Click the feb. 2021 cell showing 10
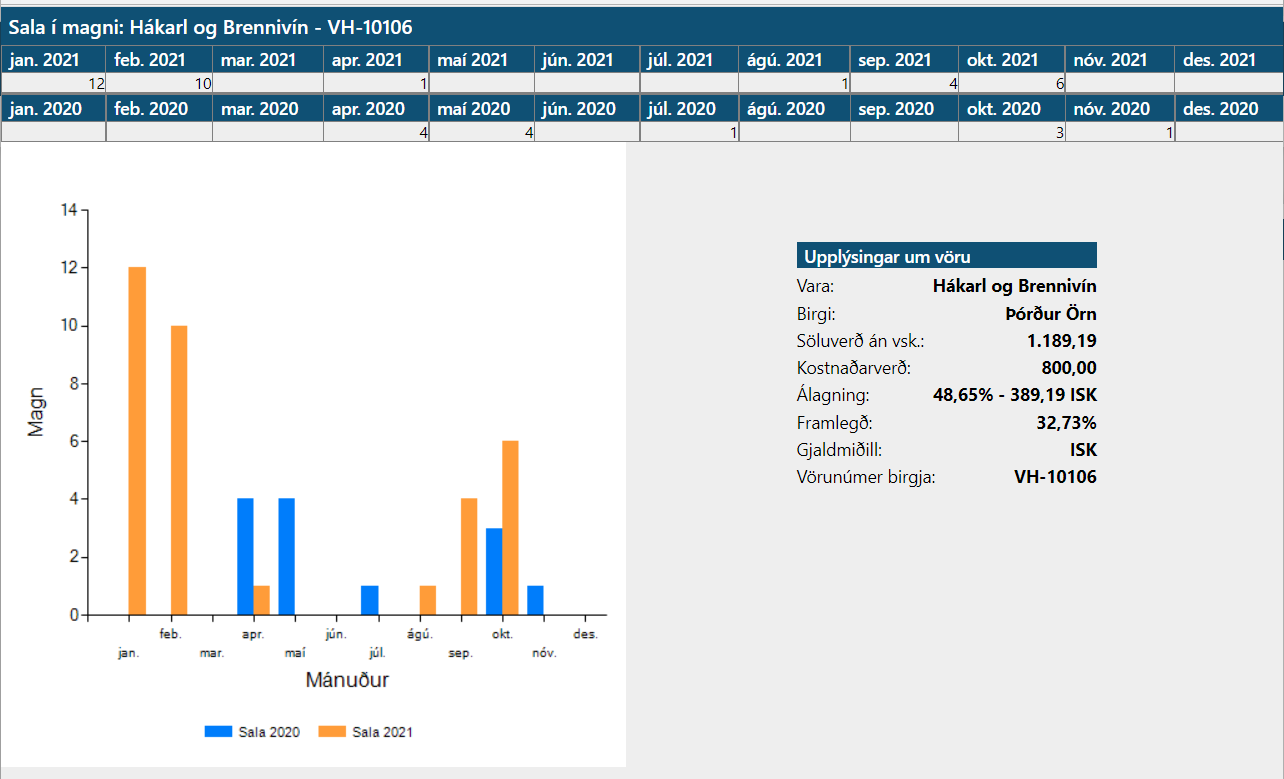Image resolution: width=1284 pixels, height=779 pixels. coord(159,84)
